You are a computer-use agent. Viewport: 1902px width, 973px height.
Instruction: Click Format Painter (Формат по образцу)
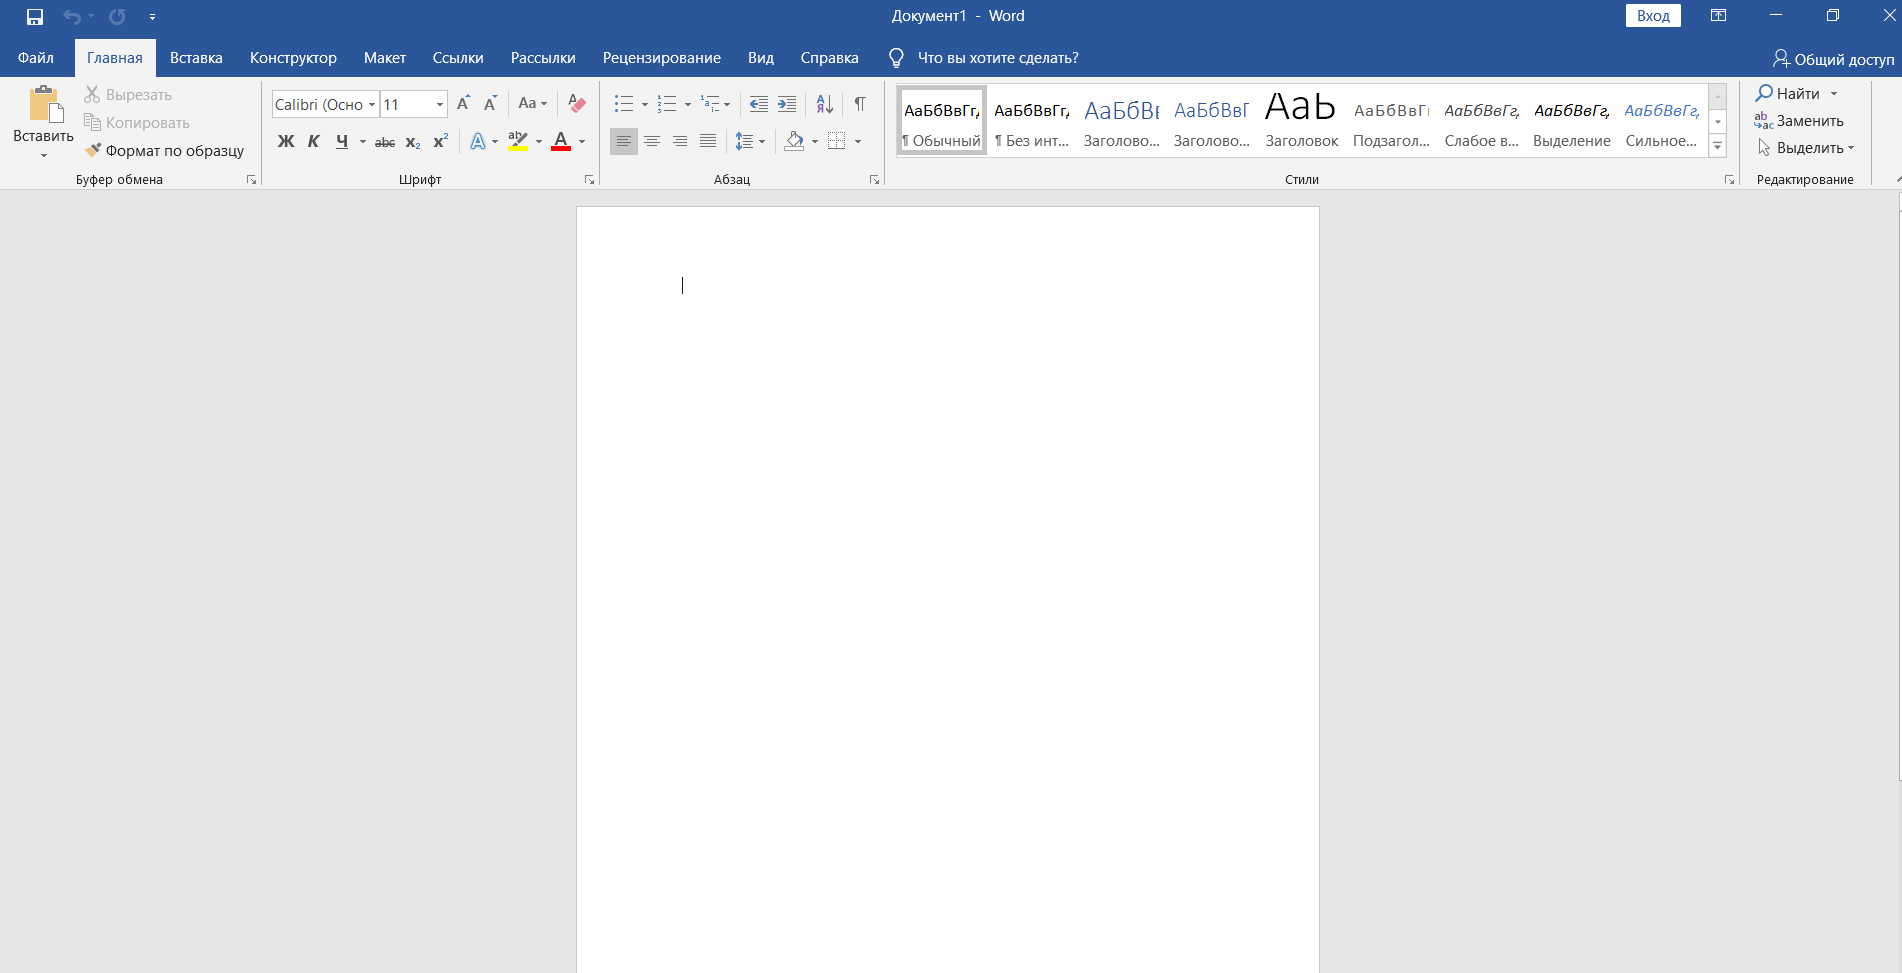164,150
